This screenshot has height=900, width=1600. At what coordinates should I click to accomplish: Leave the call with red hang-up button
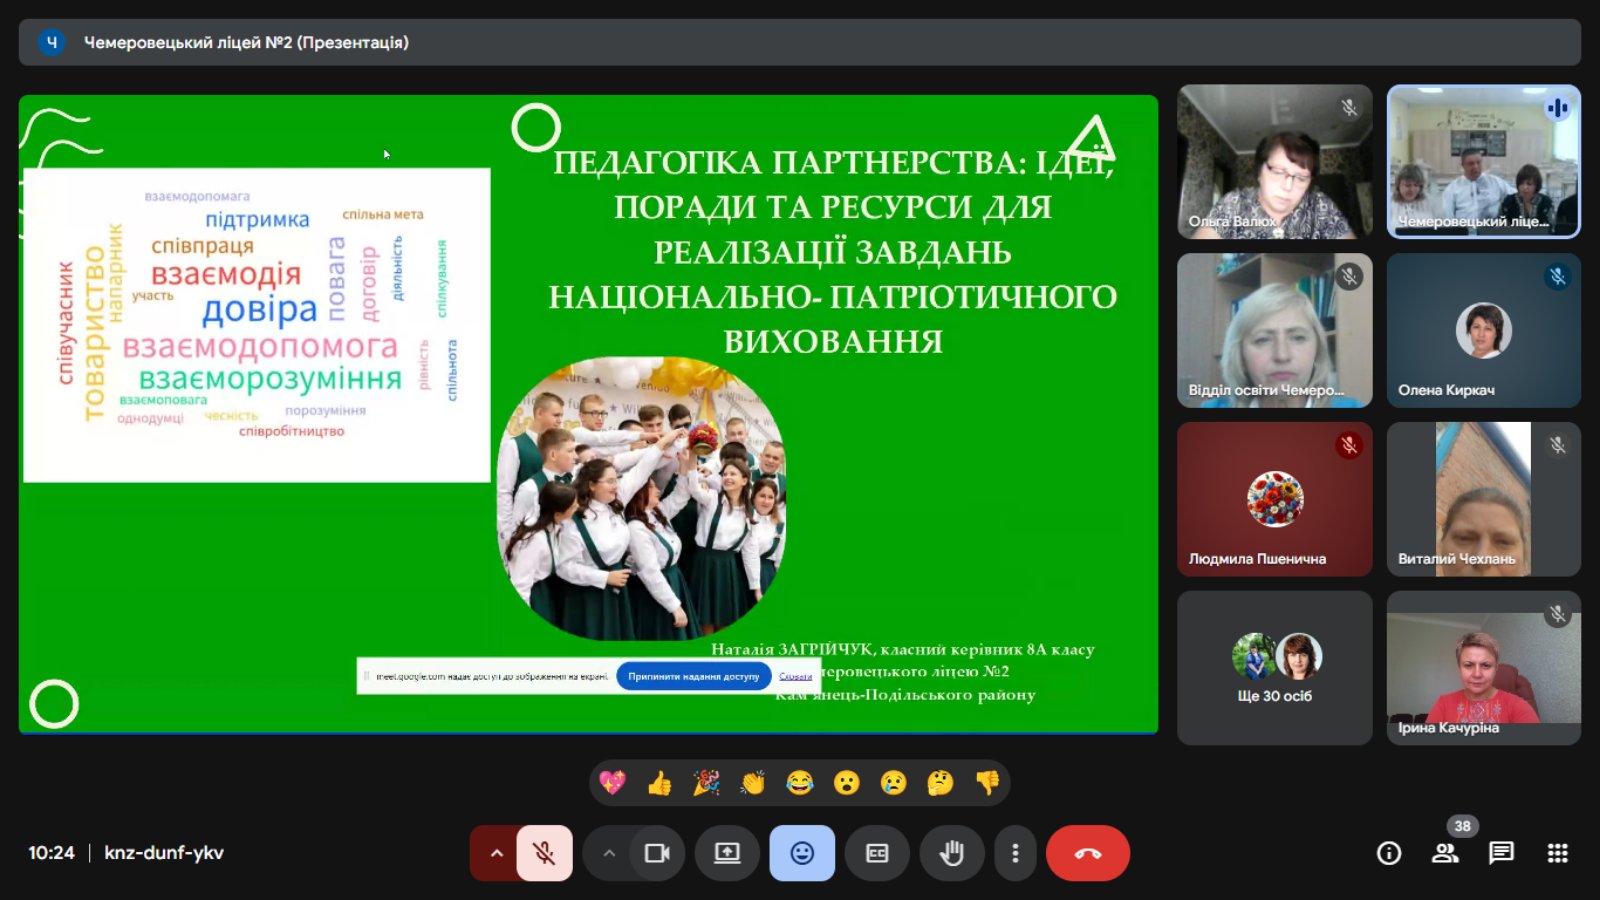(1088, 853)
